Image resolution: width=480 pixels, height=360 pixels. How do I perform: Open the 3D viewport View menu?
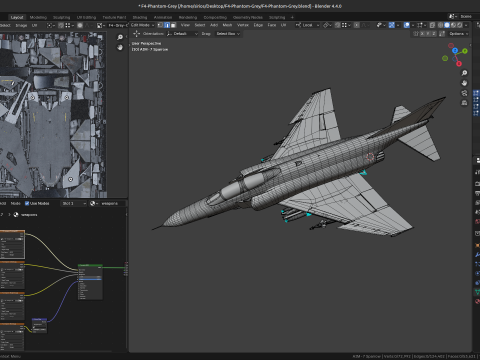click(x=185, y=25)
